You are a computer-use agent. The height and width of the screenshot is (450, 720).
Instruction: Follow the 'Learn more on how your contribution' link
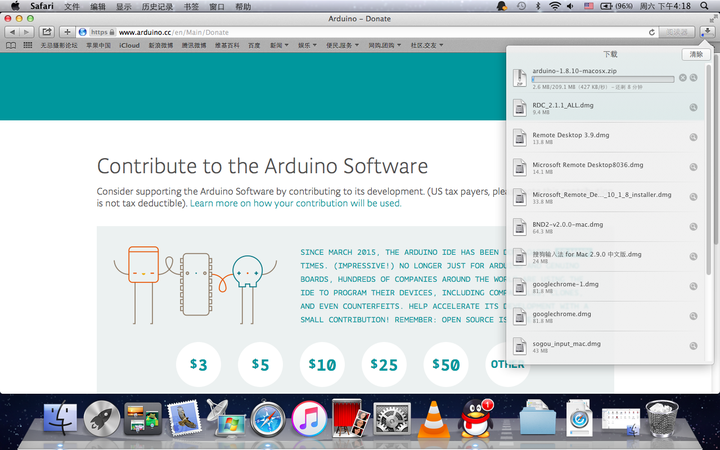pos(296,203)
